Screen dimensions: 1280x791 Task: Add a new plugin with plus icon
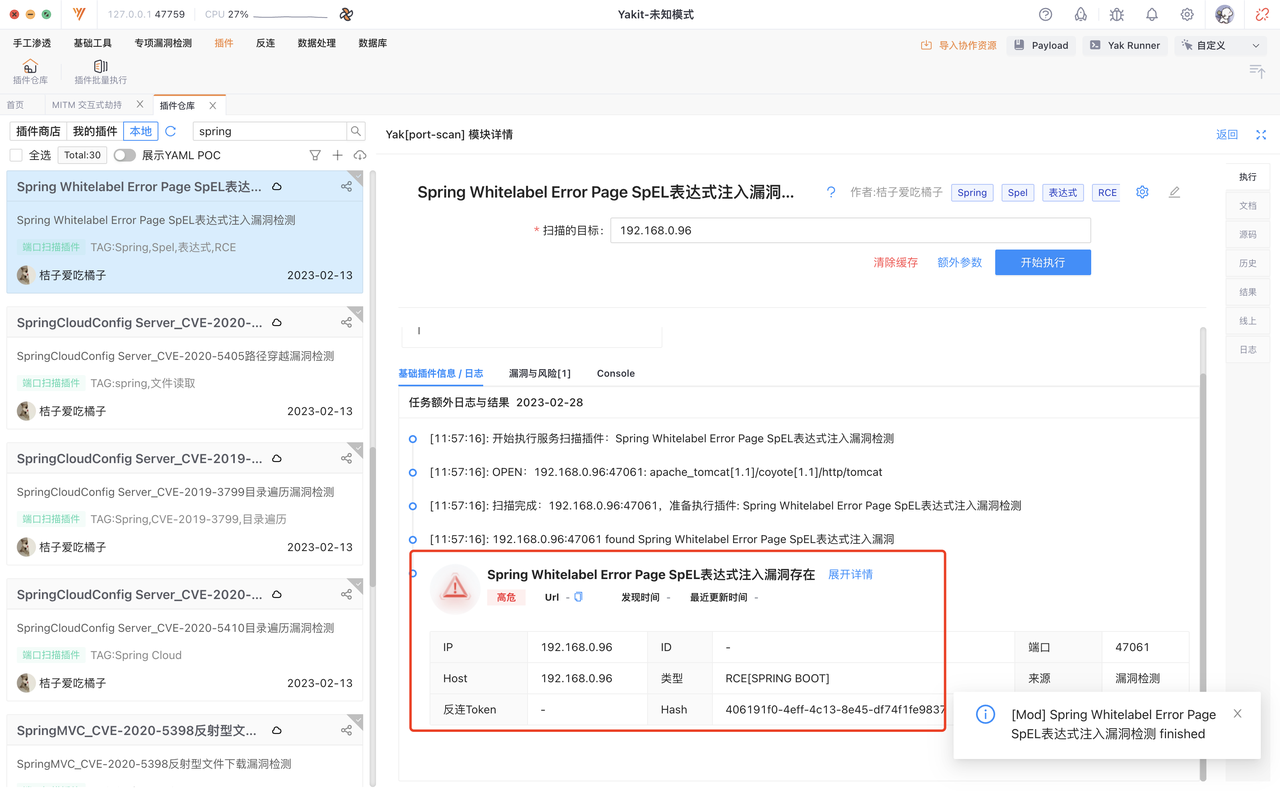click(x=337, y=155)
